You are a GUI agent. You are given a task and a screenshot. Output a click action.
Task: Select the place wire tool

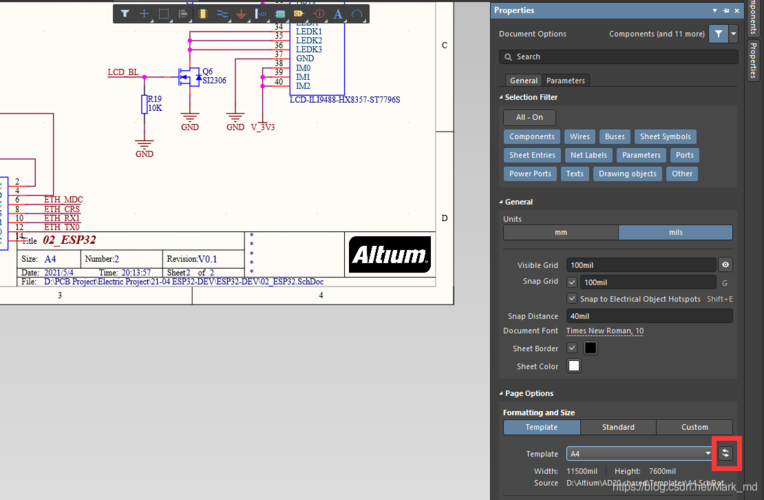(222, 14)
